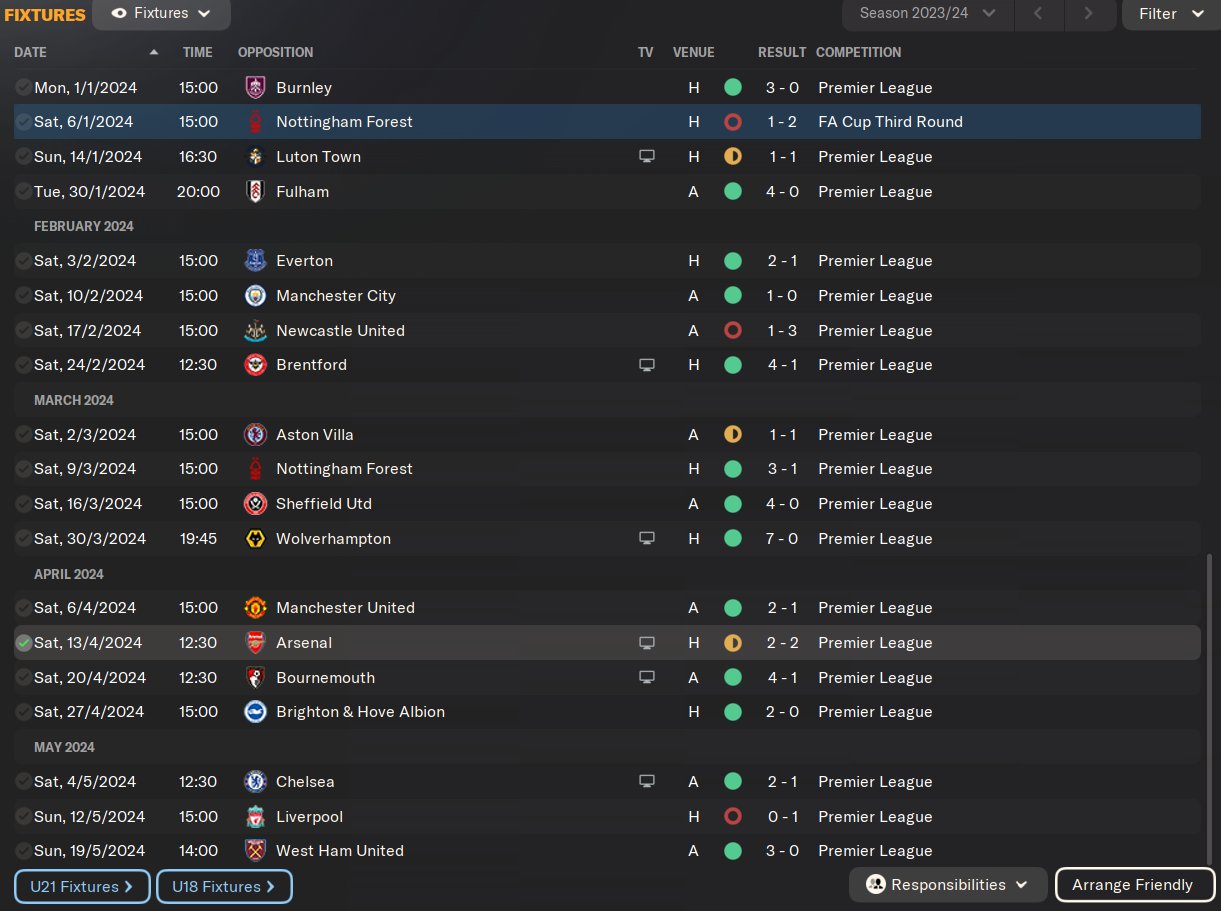Sort by the Date column header
This screenshot has width=1221, height=911.
coord(31,52)
